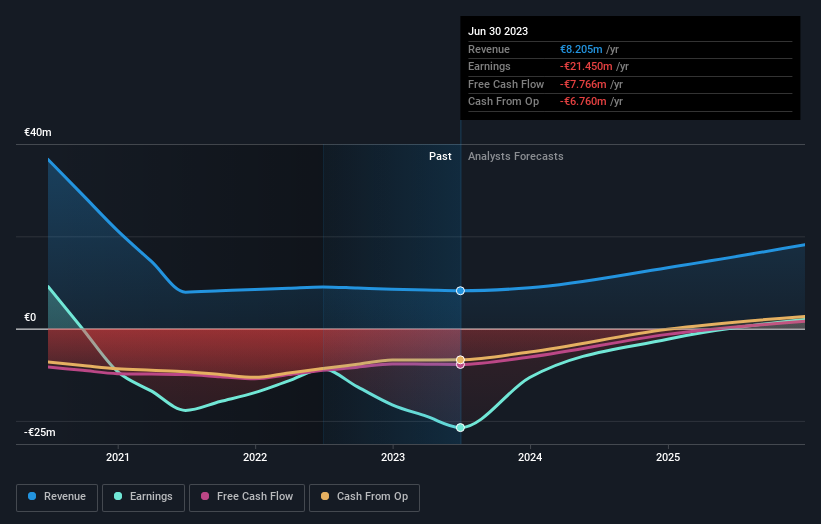Viewport: 821px width, 524px height.
Task: Click the -€7.766m free cash flow value
Action: 583,84
